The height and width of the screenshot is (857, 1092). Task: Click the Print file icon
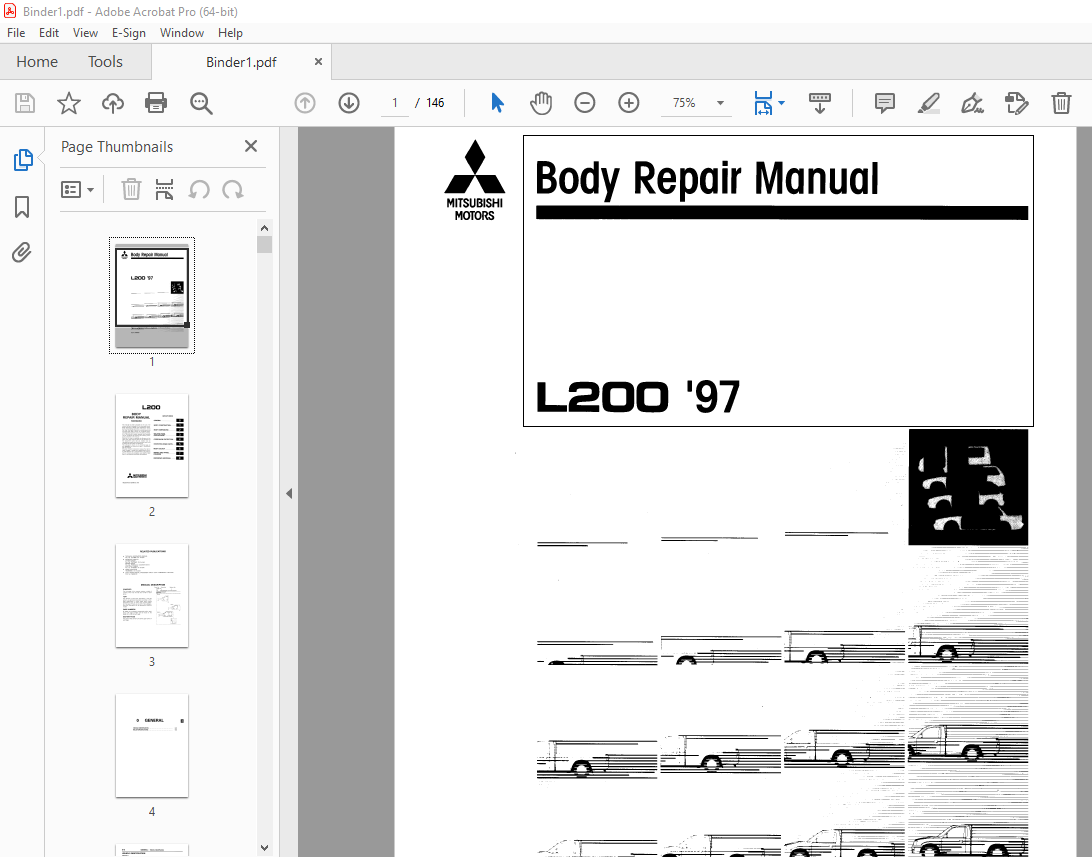[156, 103]
